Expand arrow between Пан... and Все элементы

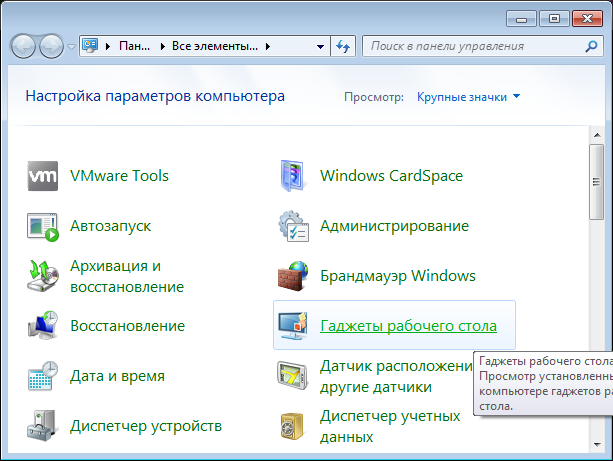[x=163, y=46]
